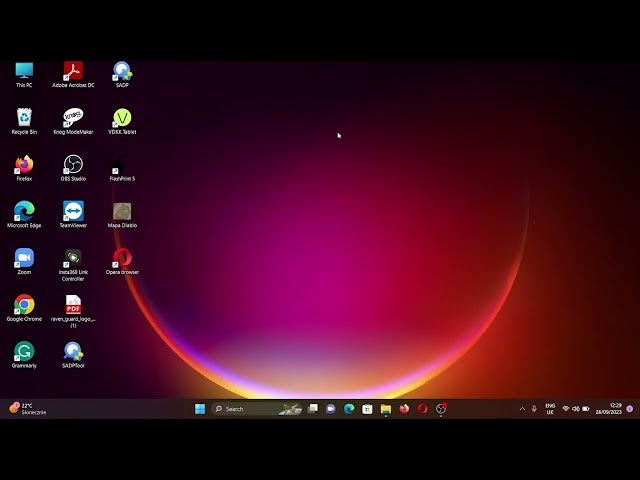Select the FlashPrint 5 shortcut
This screenshot has width=640, height=480.
[x=122, y=168]
